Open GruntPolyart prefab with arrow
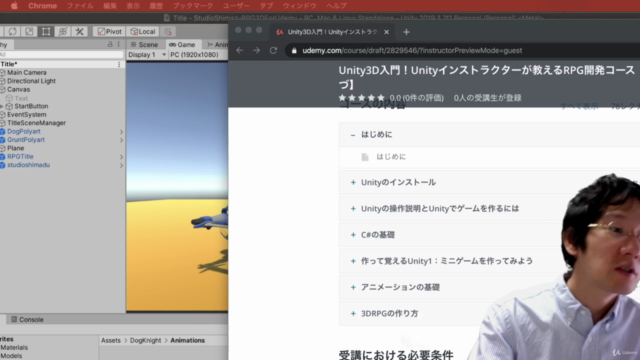The height and width of the screenshot is (360, 640). click(x=121, y=140)
